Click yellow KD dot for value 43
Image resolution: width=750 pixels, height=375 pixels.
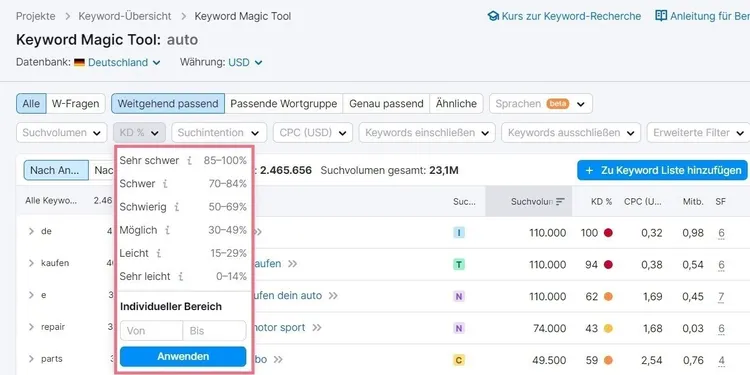pyautogui.click(x=608, y=329)
